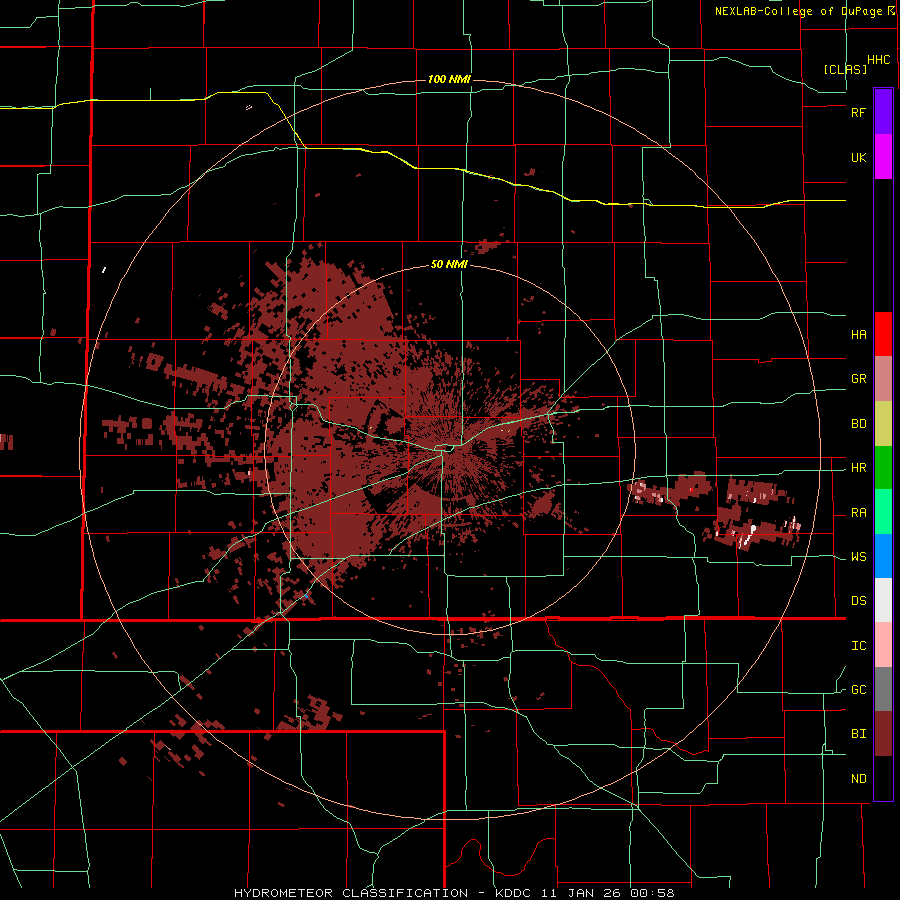Image resolution: width=900 pixels, height=900 pixels.
Task: Click the IC legend label
Action: [x=858, y=646]
